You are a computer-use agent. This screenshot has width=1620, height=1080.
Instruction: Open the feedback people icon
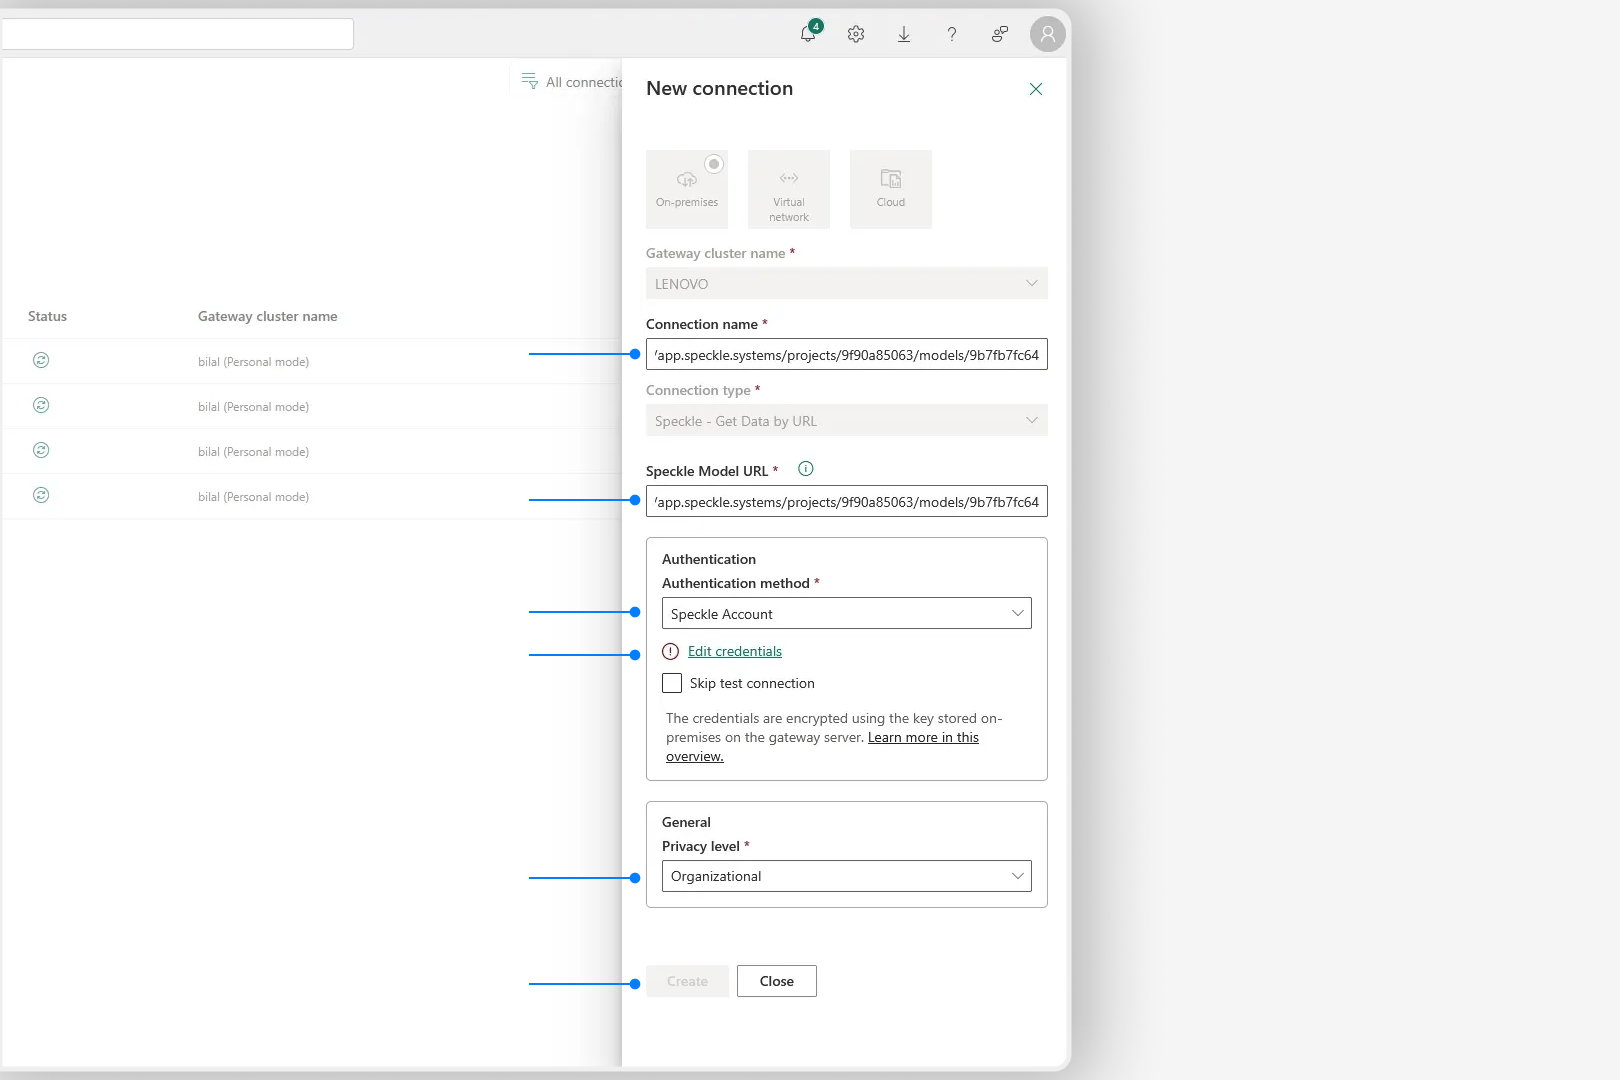[x=1000, y=34]
